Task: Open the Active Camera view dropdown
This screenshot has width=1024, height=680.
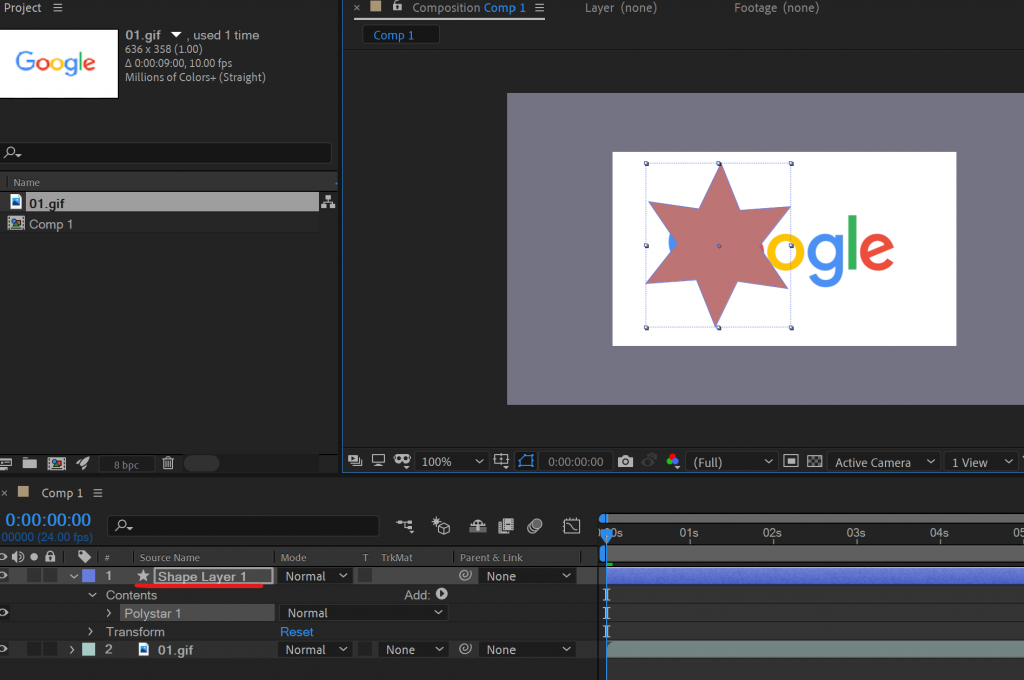Action: click(x=885, y=462)
